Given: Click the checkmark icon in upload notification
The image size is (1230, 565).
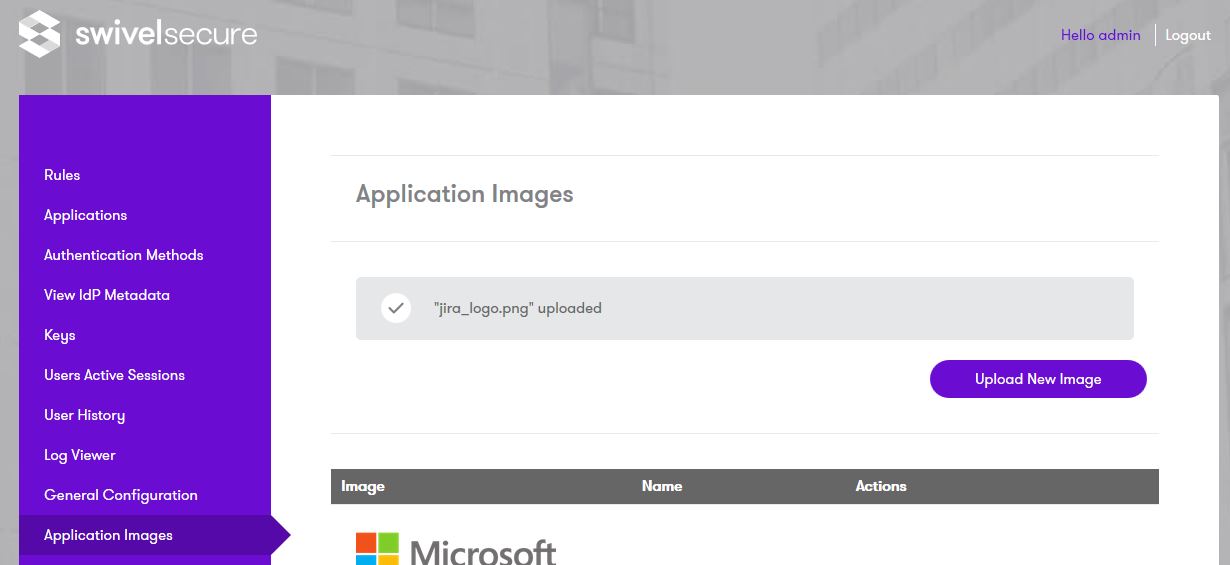Looking at the screenshot, I should tap(396, 308).
